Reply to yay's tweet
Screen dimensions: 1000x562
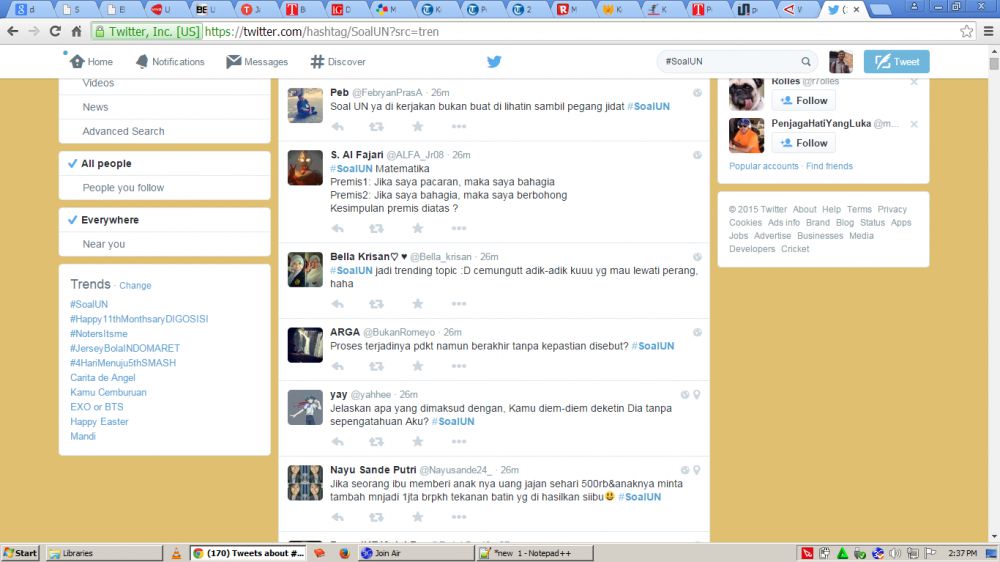point(337,441)
